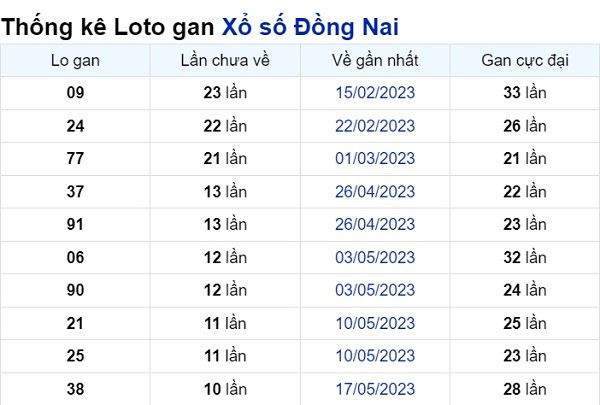Screen dimensions: 600x405
Task: Select loto number 77 cell
Action: [75, 158]
